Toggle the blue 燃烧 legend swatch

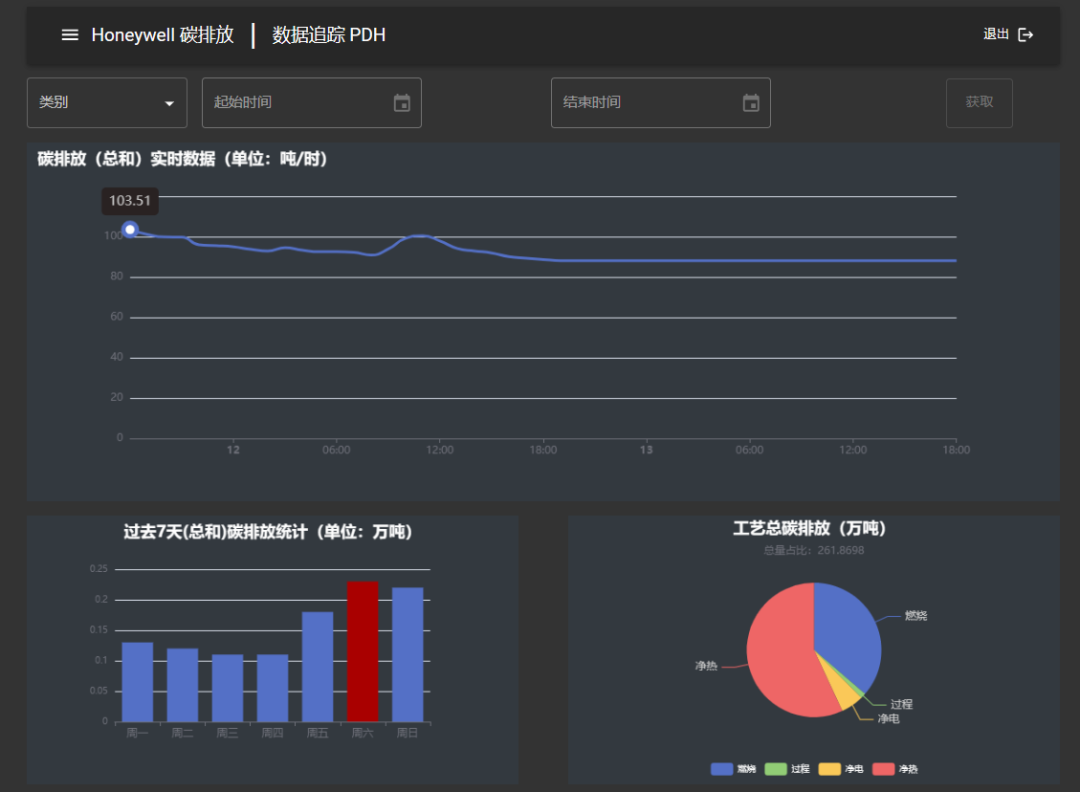point(722,769)
